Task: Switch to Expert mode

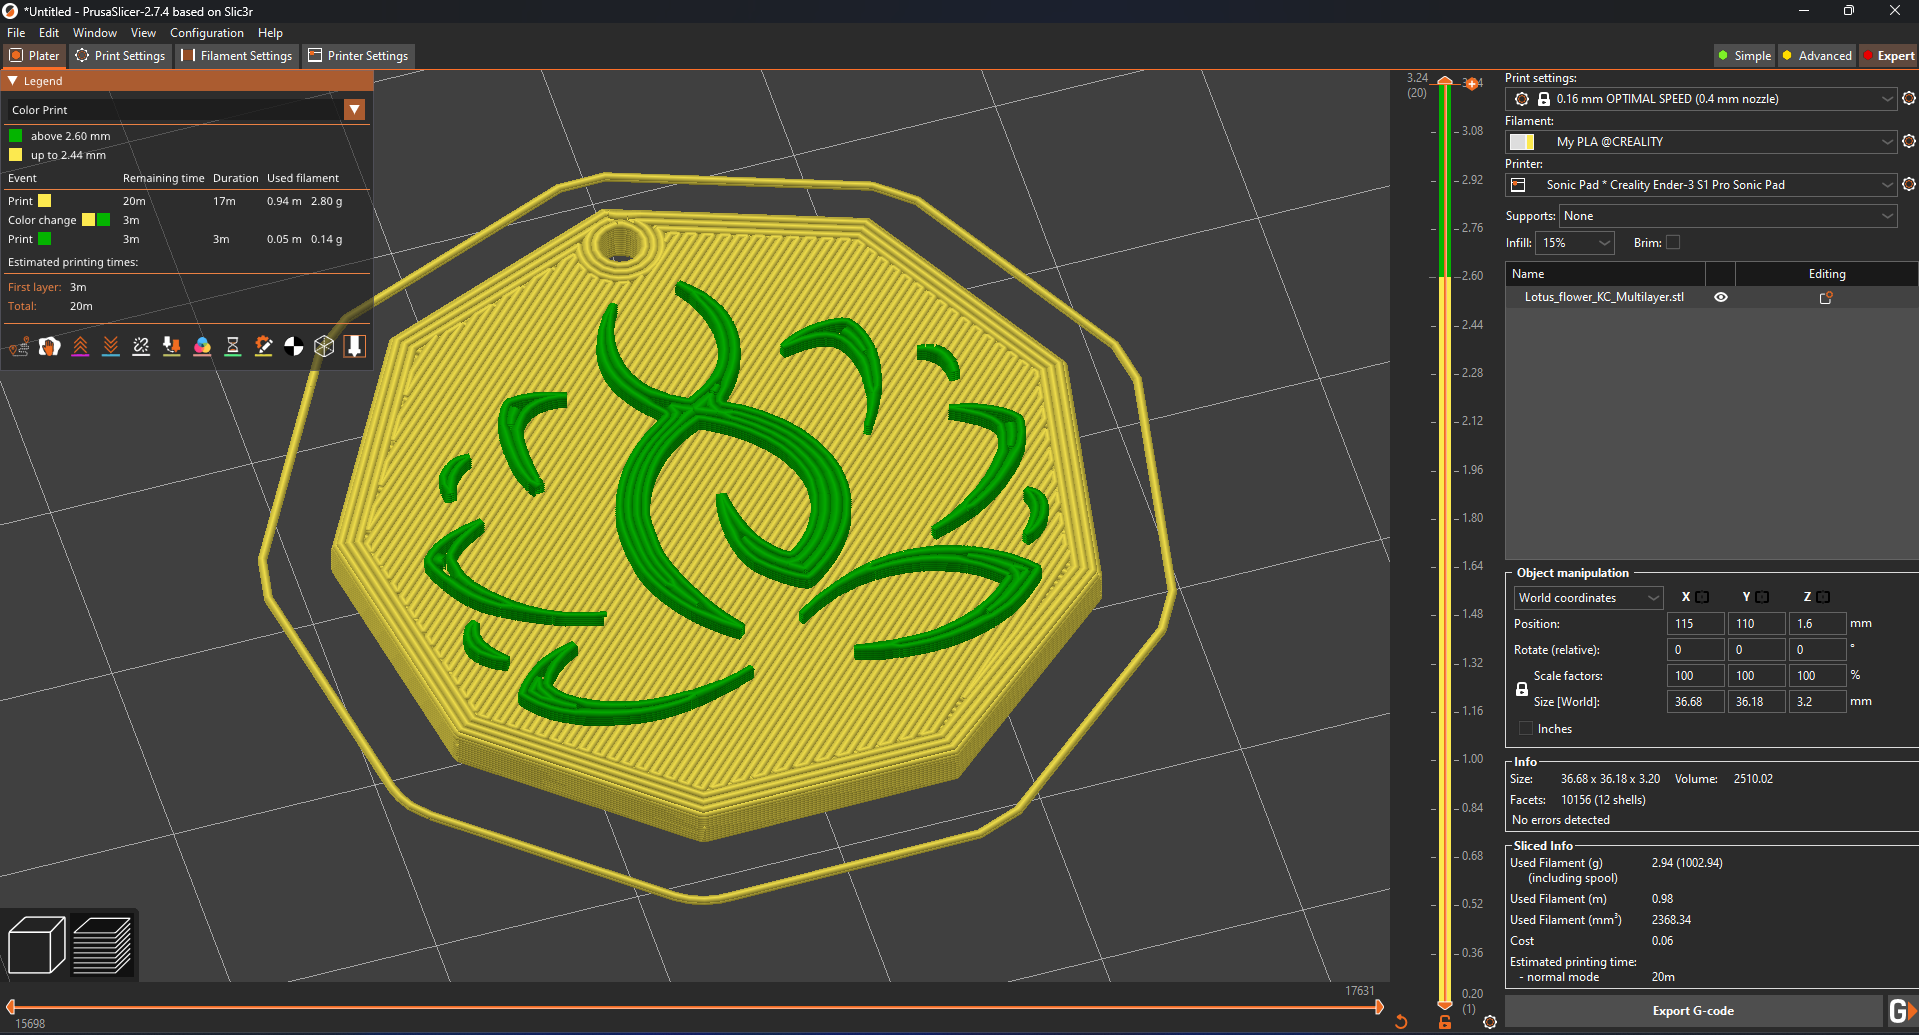Action: click(x=1889, y=56)
